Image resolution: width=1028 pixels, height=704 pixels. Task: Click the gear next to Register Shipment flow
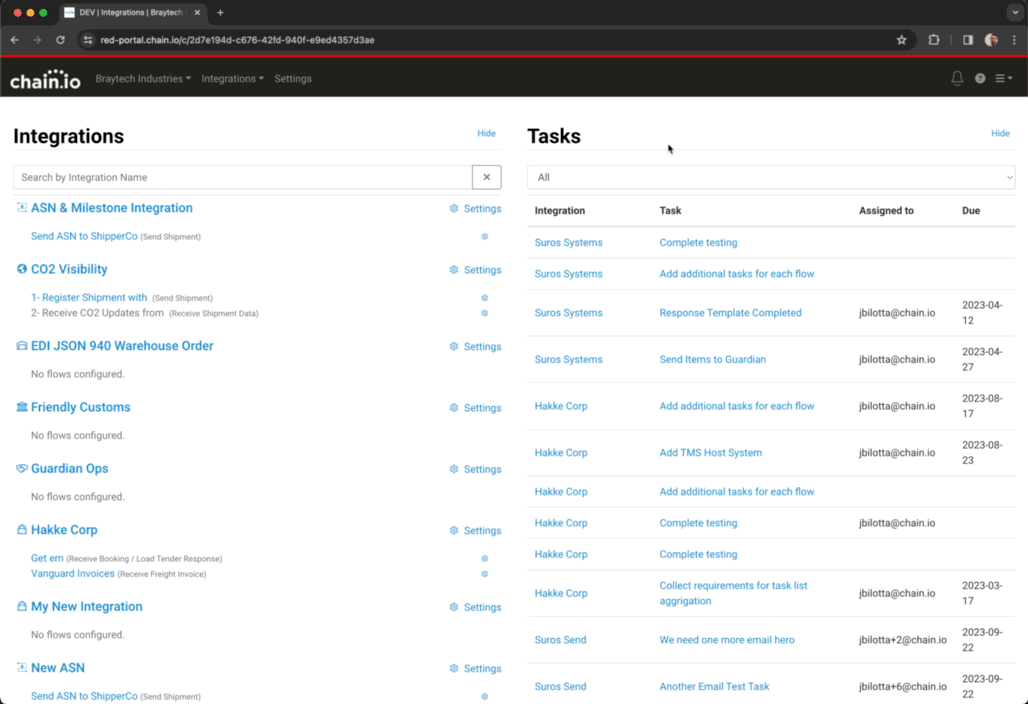tap(484, 297)
